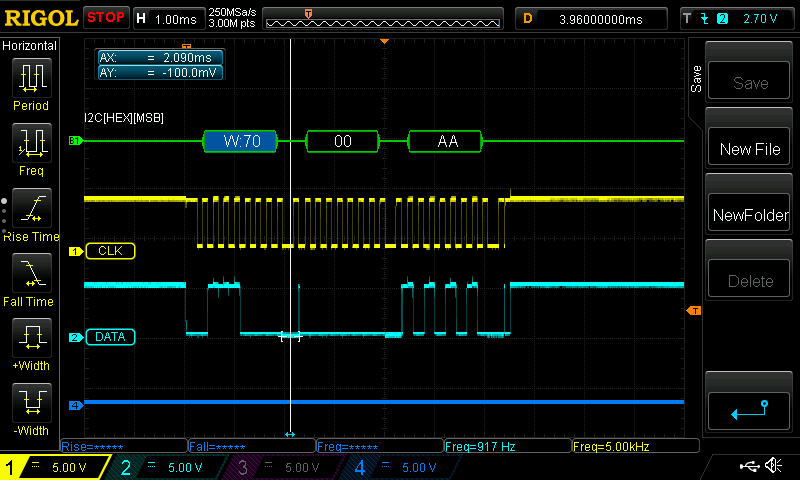Click the Horizontal menu title
Image resolution: width=800 pixels, height=480 pixels.
pyautogui.click(x=29, y=46)
